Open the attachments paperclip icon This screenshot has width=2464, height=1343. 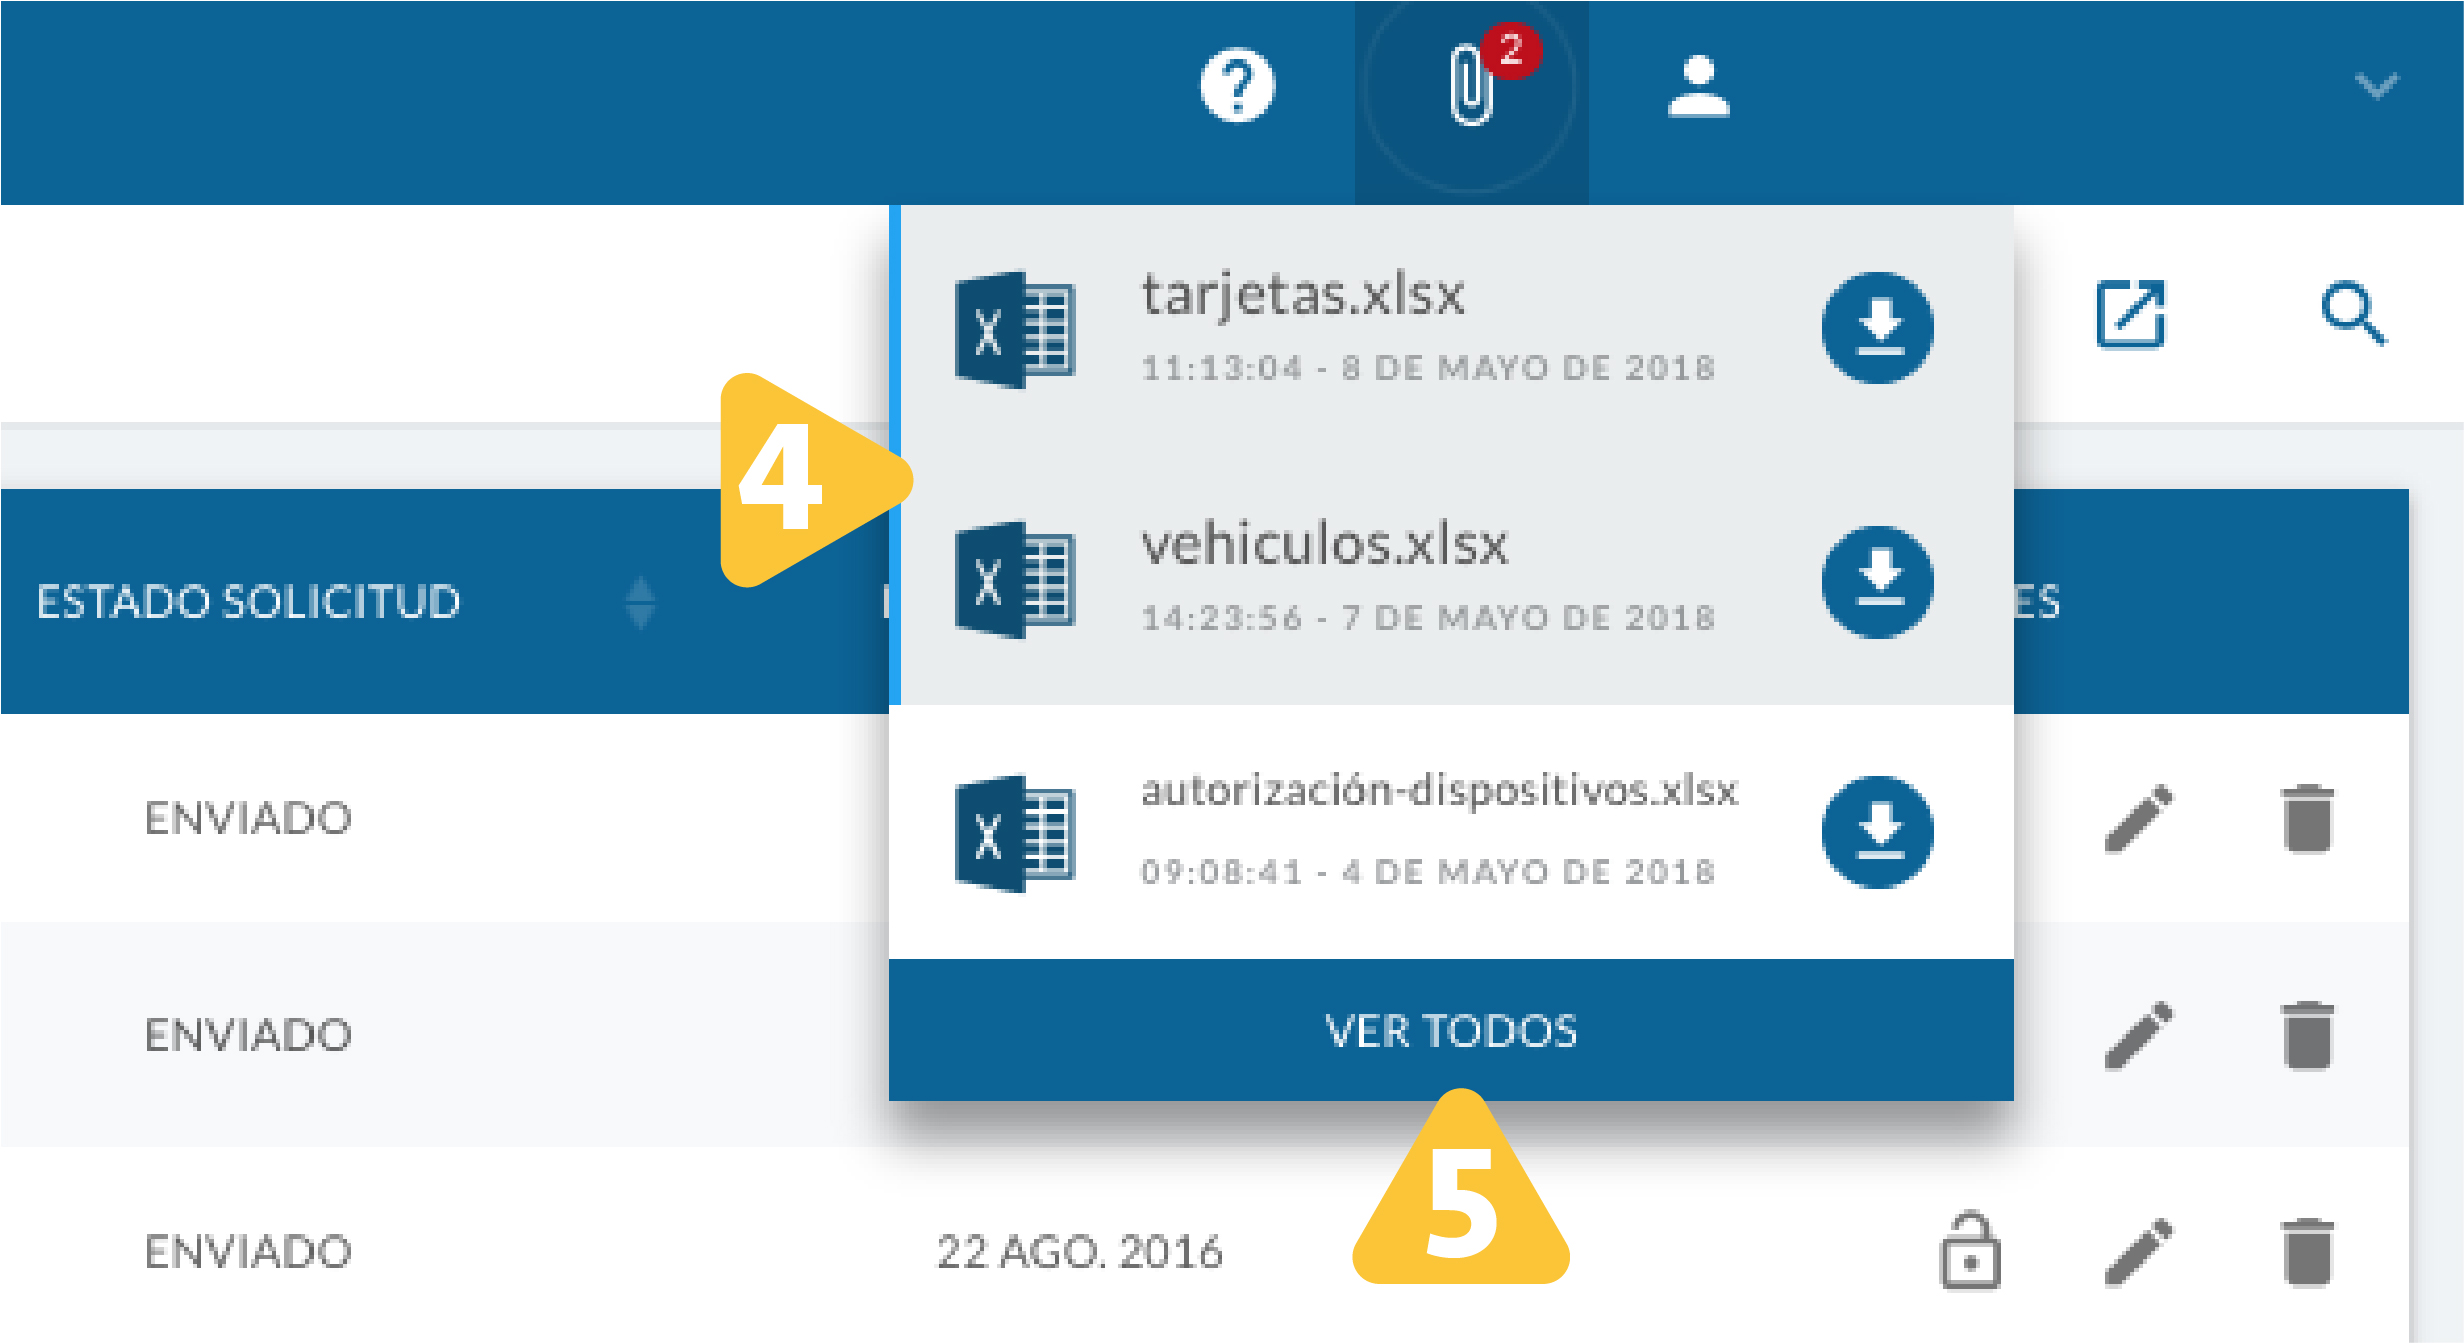(1471, 85)
